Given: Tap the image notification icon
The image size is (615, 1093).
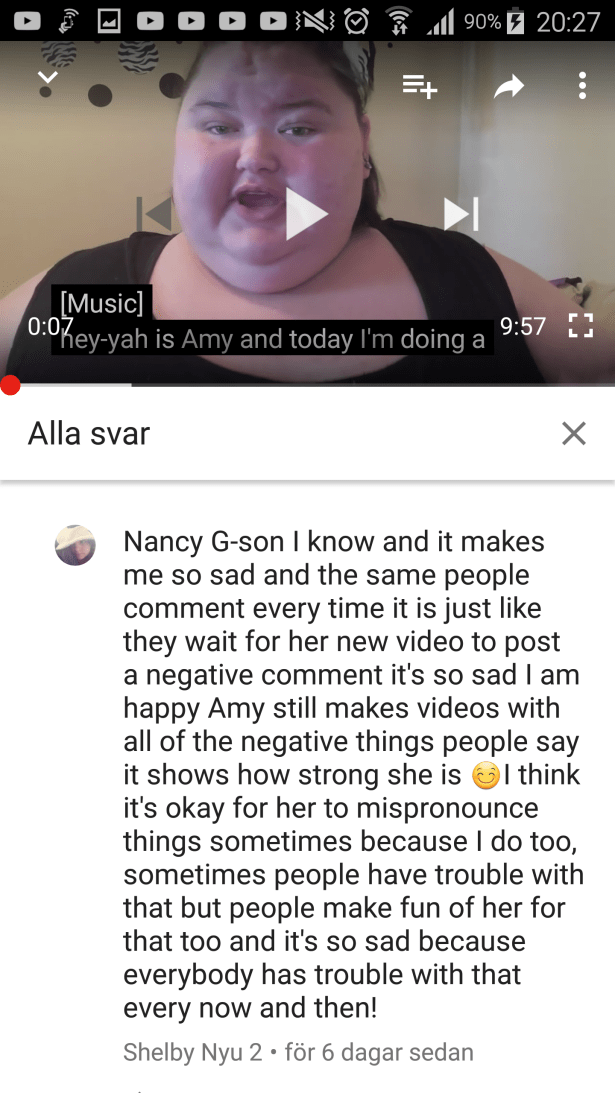Looking at the screenshot, I should tap(108, 21).
